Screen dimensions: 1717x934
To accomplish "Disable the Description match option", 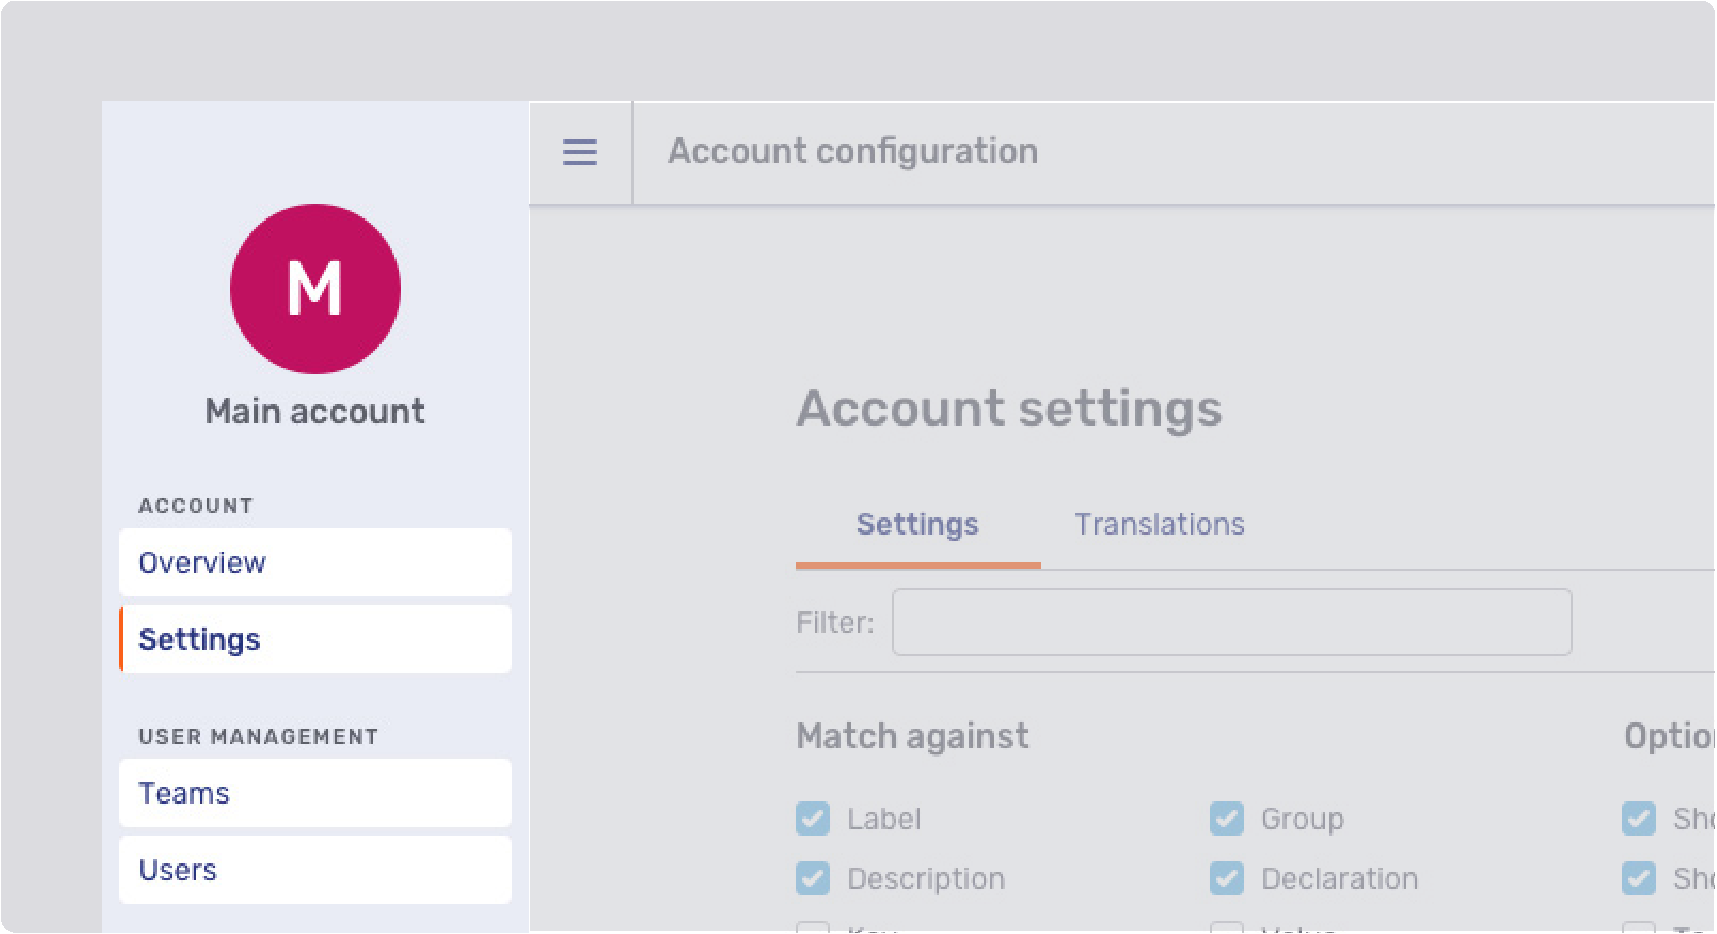I will tap(812, 878).
